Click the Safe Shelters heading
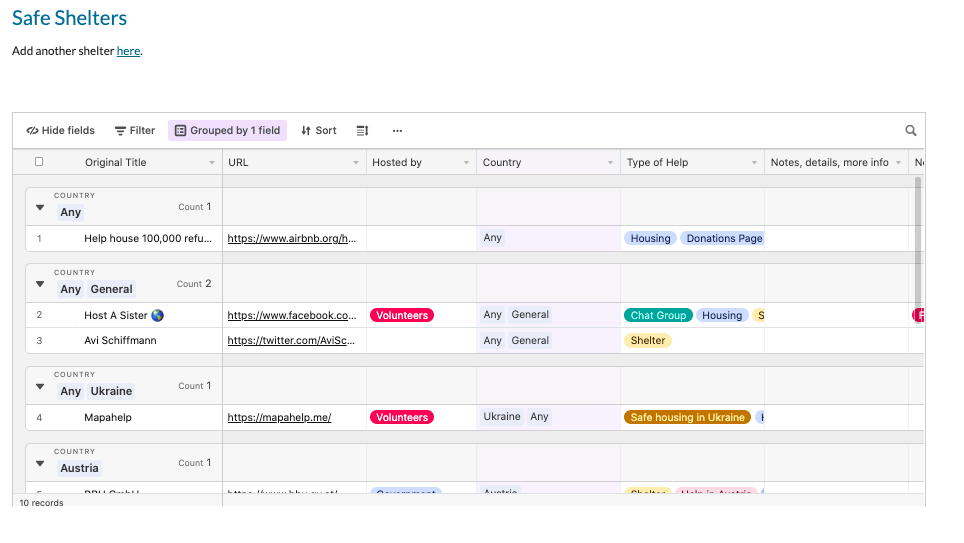Image resolution: width=964 pixels, height=543 pixels. pos(69,18)
